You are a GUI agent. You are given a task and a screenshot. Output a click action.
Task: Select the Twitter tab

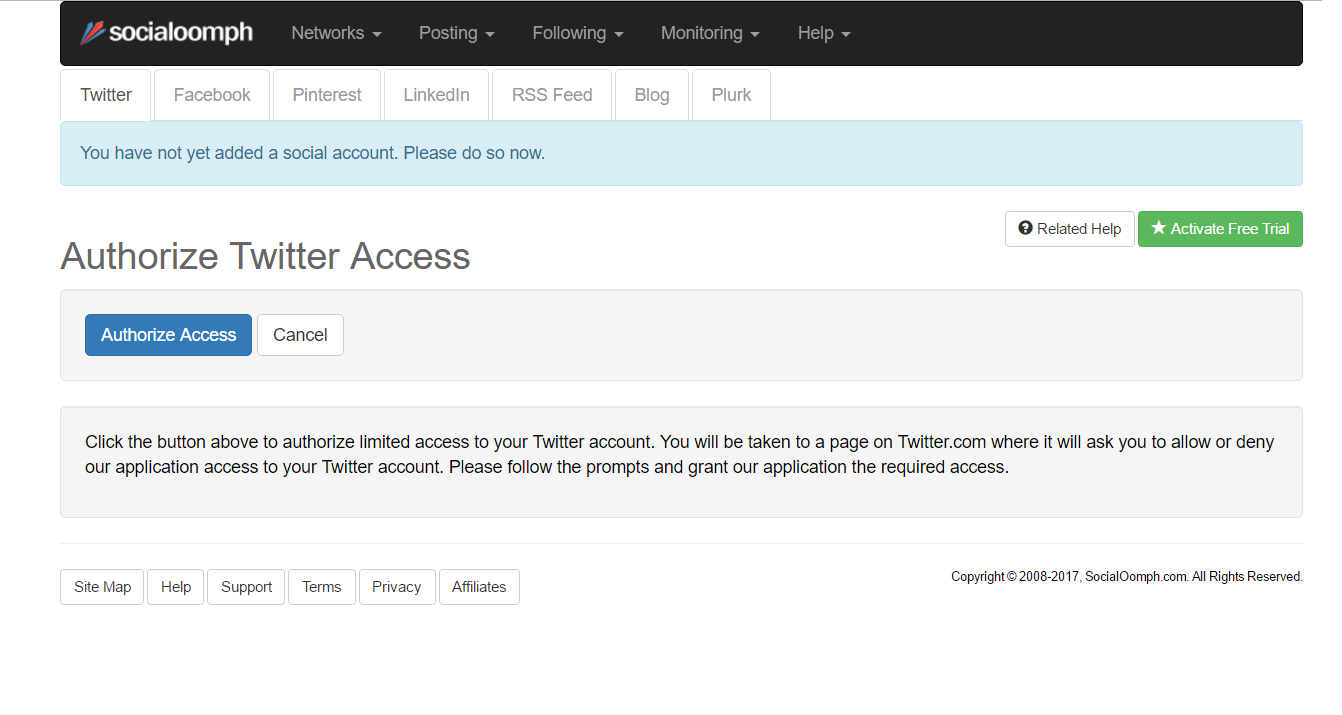click(106, 95)
